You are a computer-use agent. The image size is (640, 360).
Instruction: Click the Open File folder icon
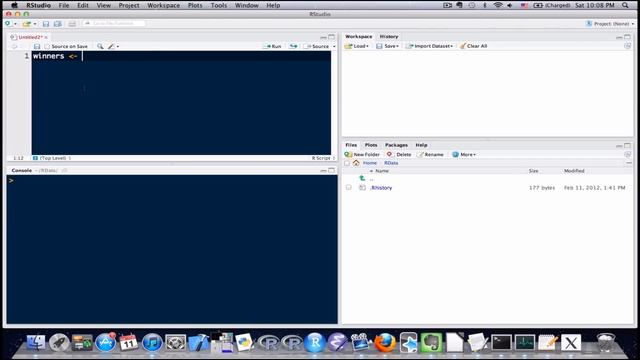click(27, 24)
